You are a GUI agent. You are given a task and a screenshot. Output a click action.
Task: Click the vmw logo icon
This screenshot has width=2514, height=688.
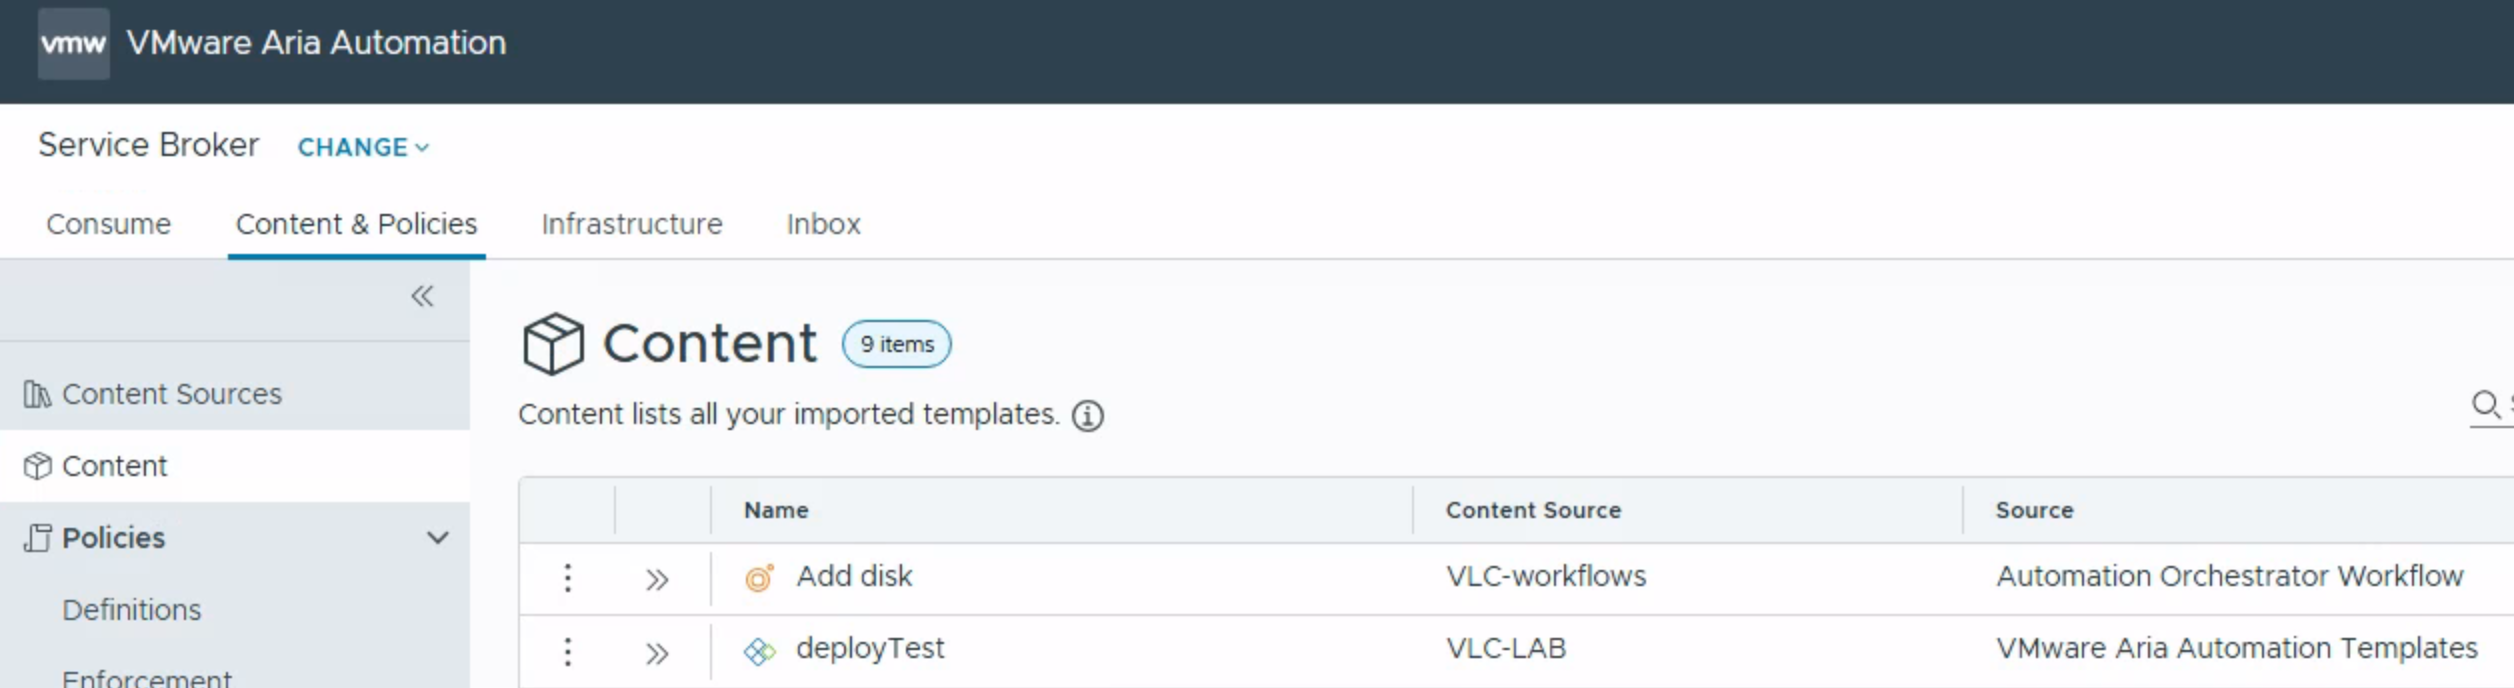coord(74,43)
